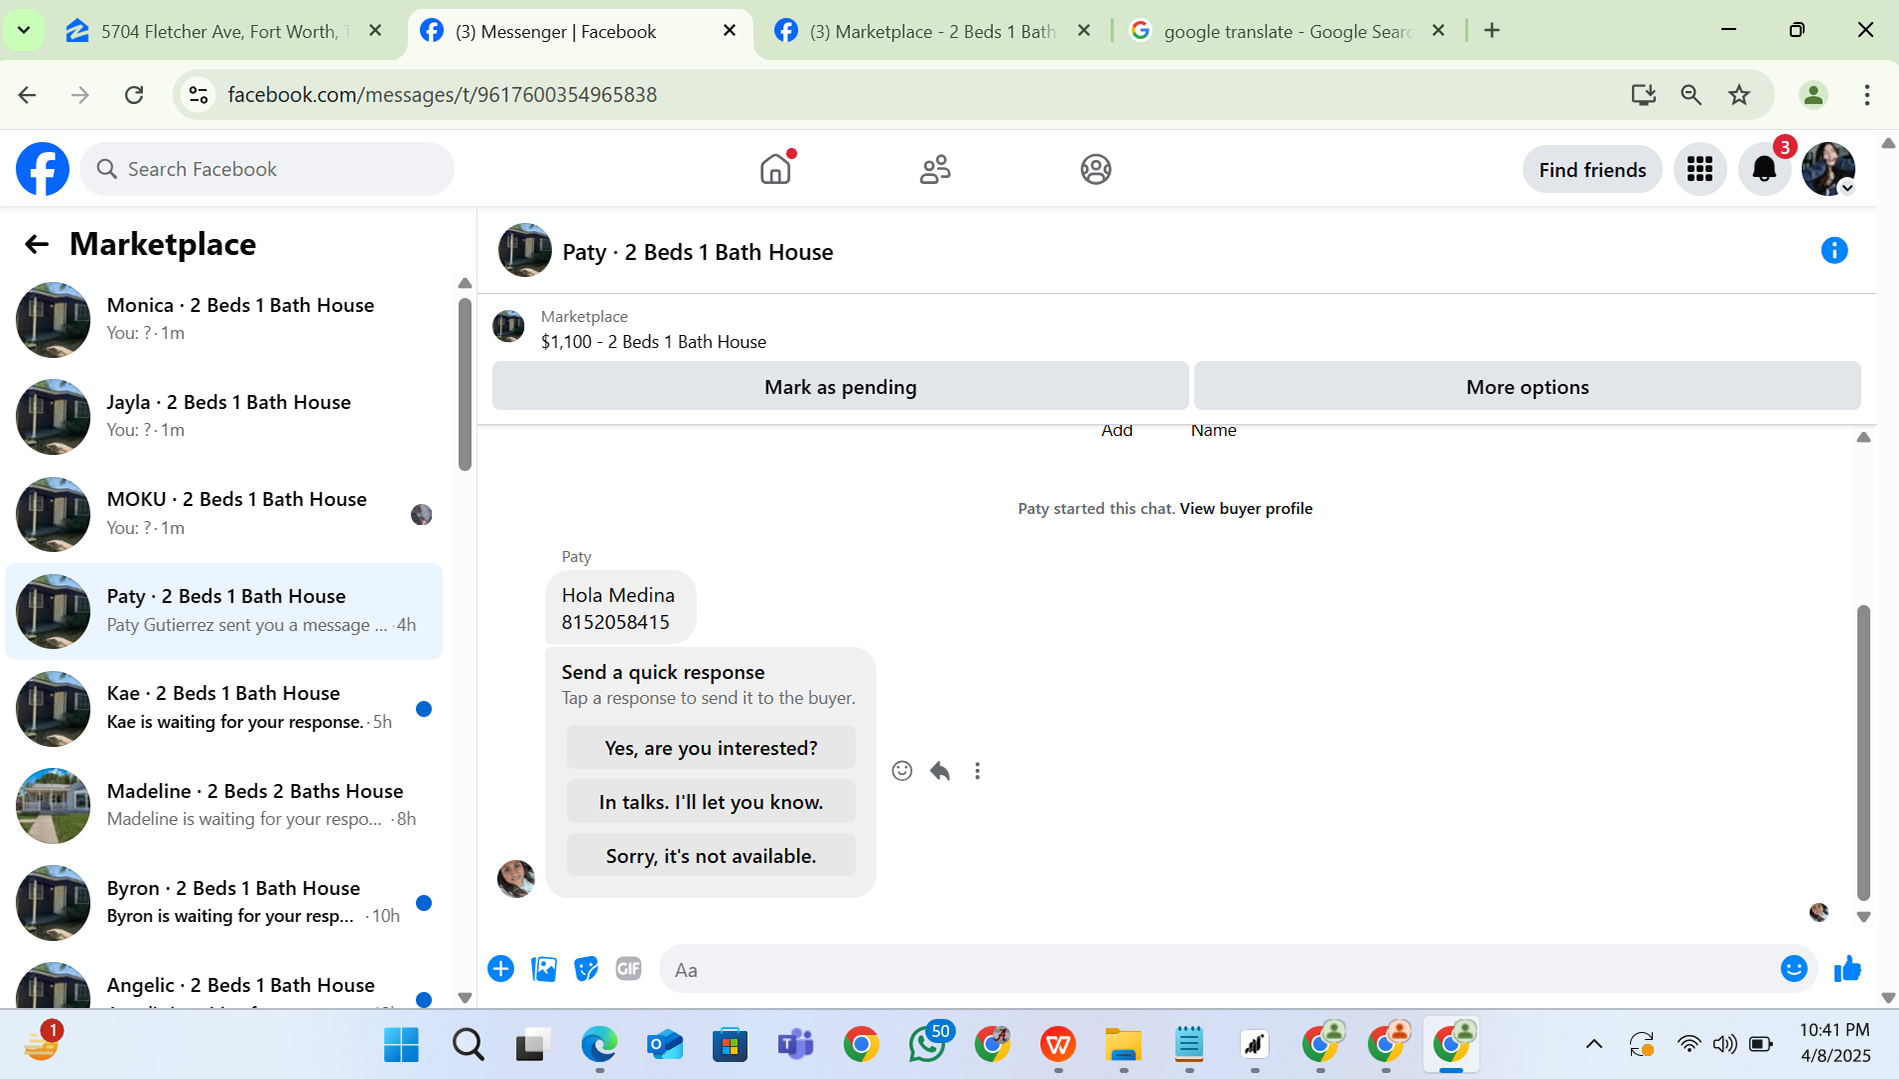Click Paty's avatar in chat header
This screenshot has height=1079, width=1899.
tap(525, 251)
